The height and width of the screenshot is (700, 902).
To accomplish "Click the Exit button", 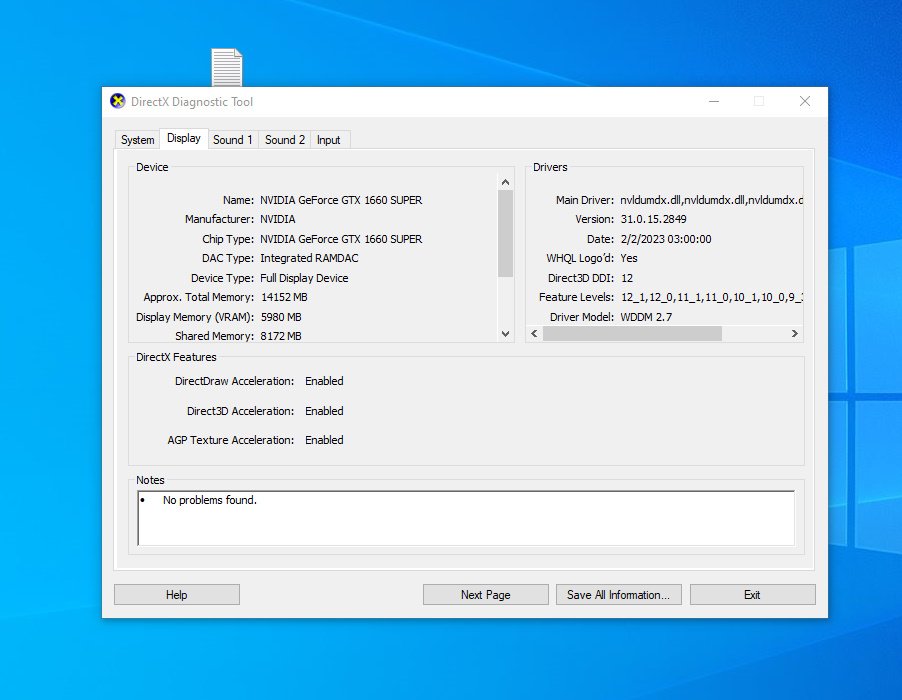I will [x=752, y=595].
